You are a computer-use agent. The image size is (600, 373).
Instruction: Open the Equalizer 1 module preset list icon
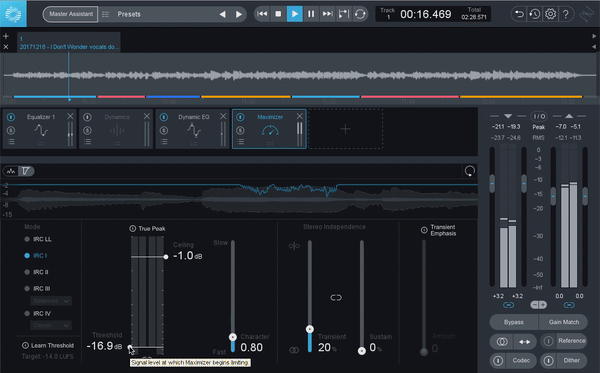pos(11,142)
